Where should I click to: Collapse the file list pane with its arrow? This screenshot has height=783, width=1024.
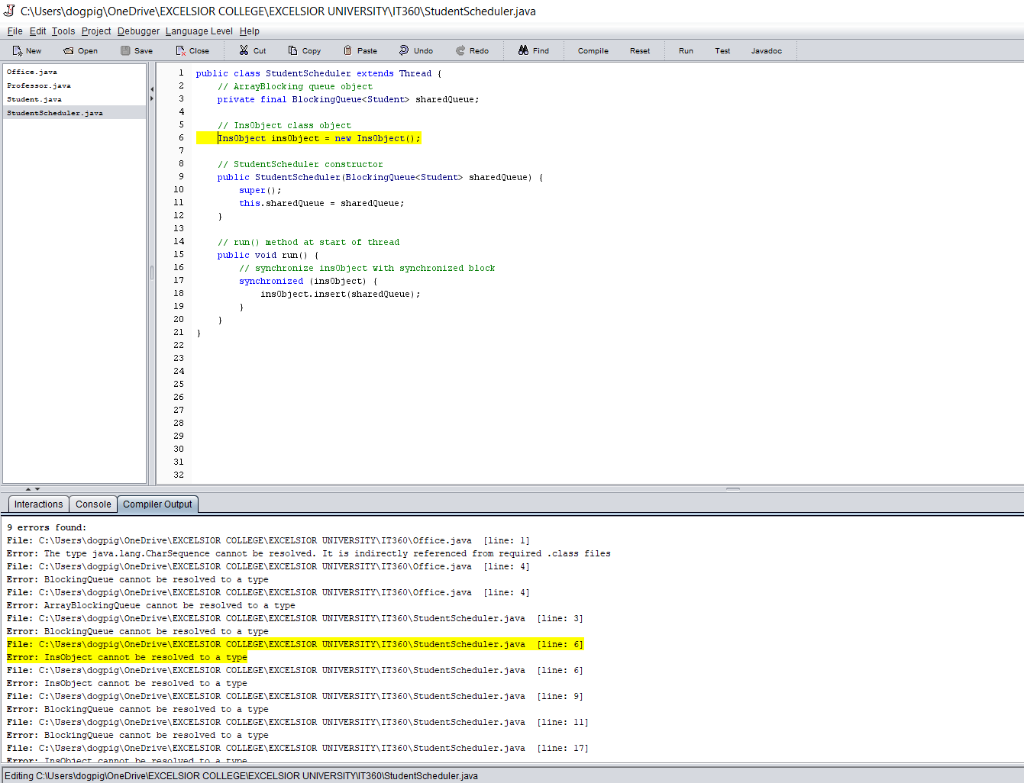coord(150,88)
